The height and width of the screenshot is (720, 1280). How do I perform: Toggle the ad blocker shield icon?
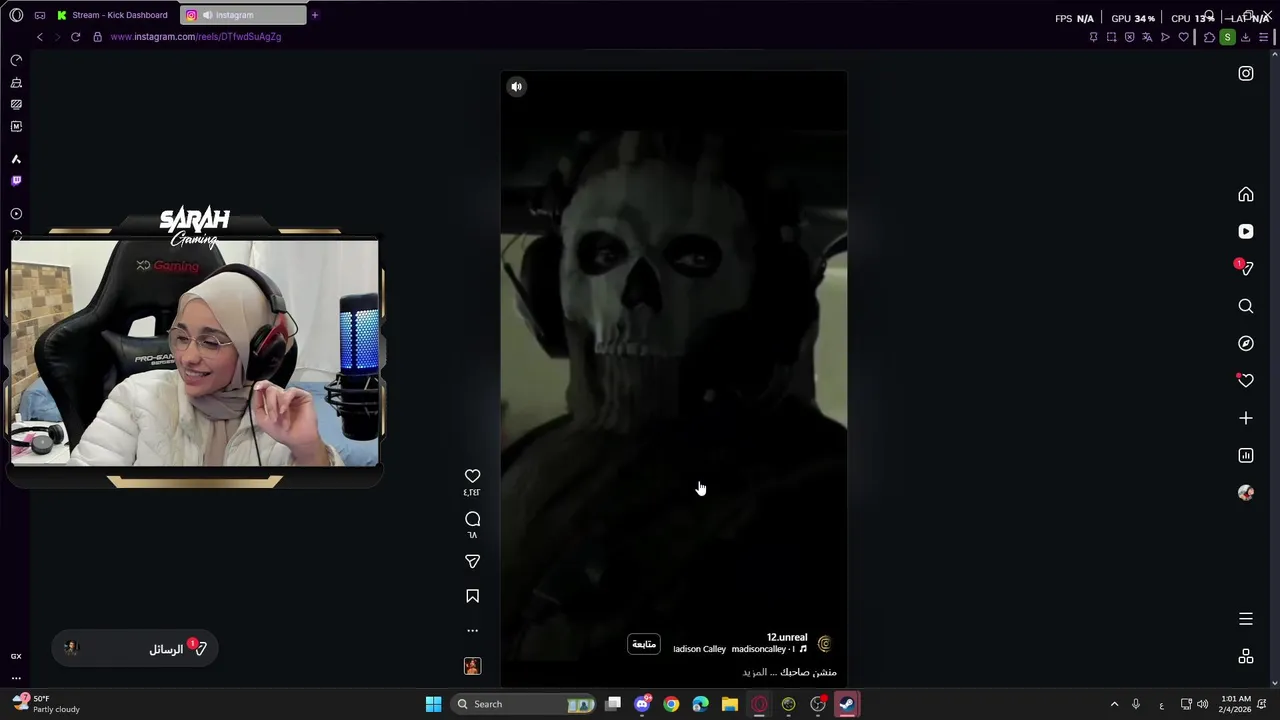coord(1129,37)
